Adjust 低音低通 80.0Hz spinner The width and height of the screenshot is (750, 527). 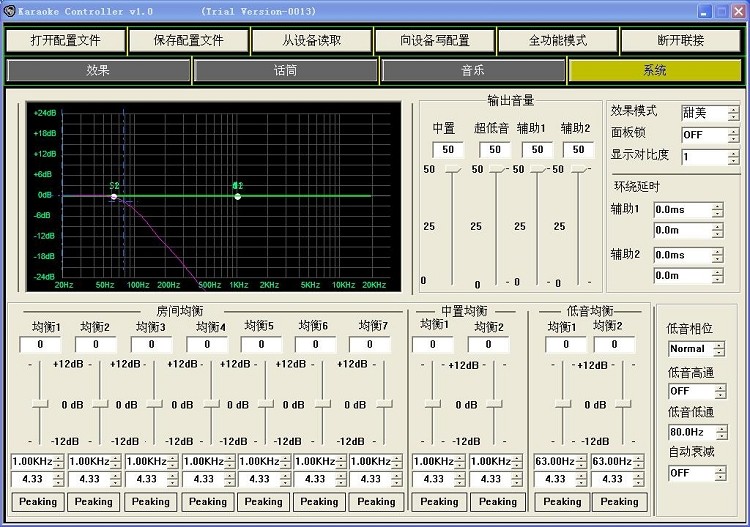(x=698, y=432)
